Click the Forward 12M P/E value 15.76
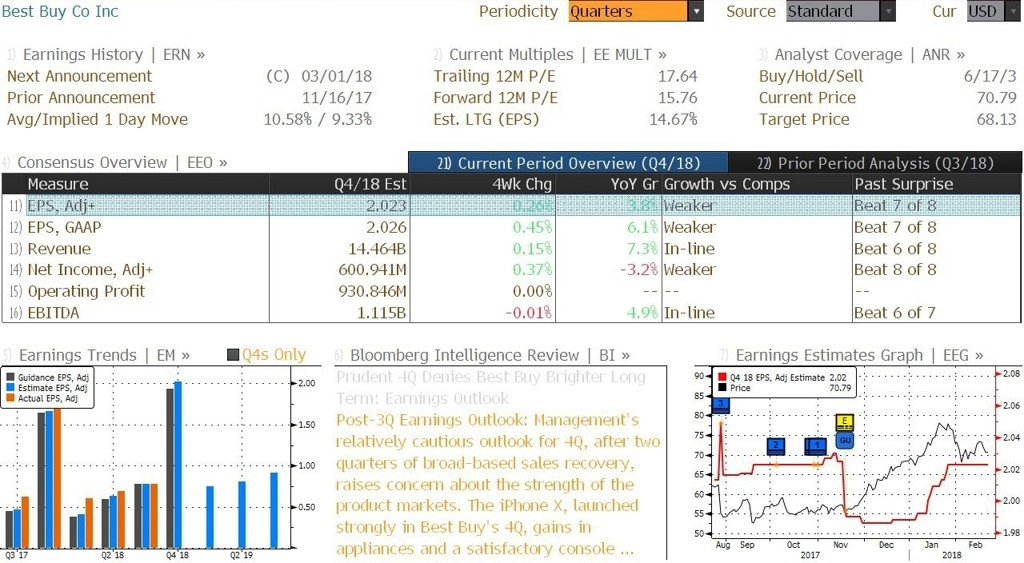1024x563 pixels. (x=677, y=98)
